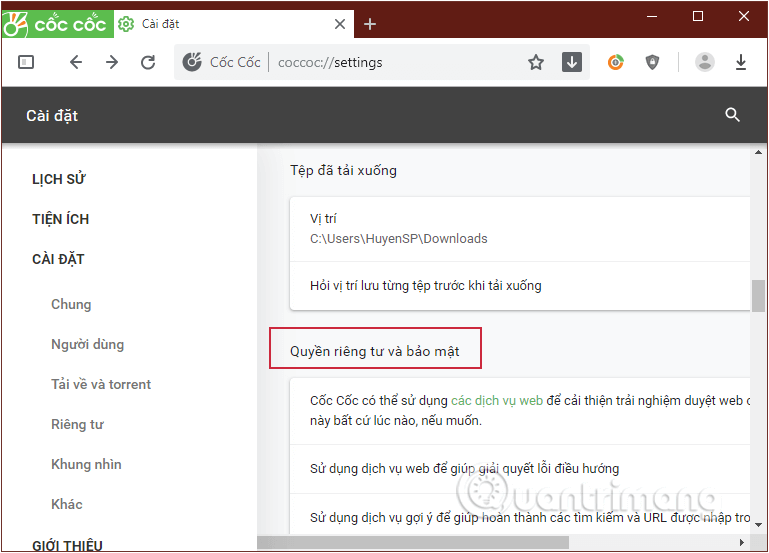Open the shield ad-block icon
The height and width of the screenshot is (553, 769).
652,62
